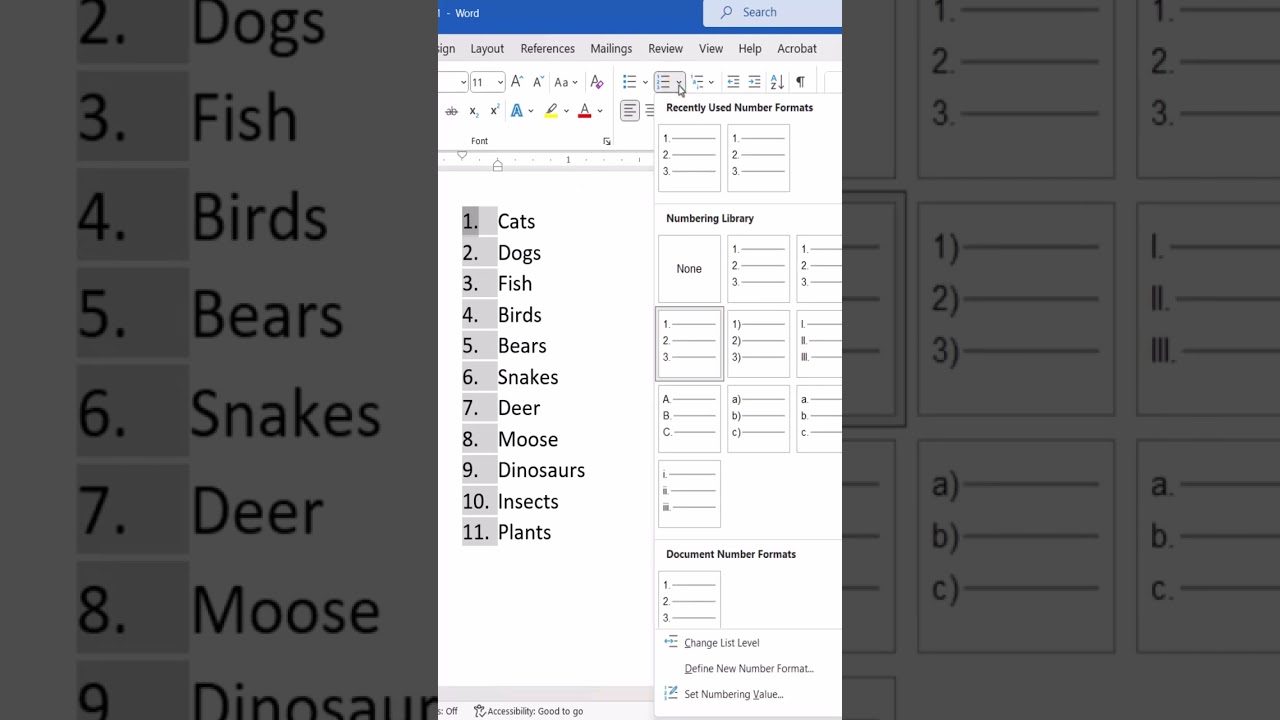Screen dimensions: 1280x720
Task: Open the Review ribbon tab
Action: pyautogui.click(x=665, y=48)
